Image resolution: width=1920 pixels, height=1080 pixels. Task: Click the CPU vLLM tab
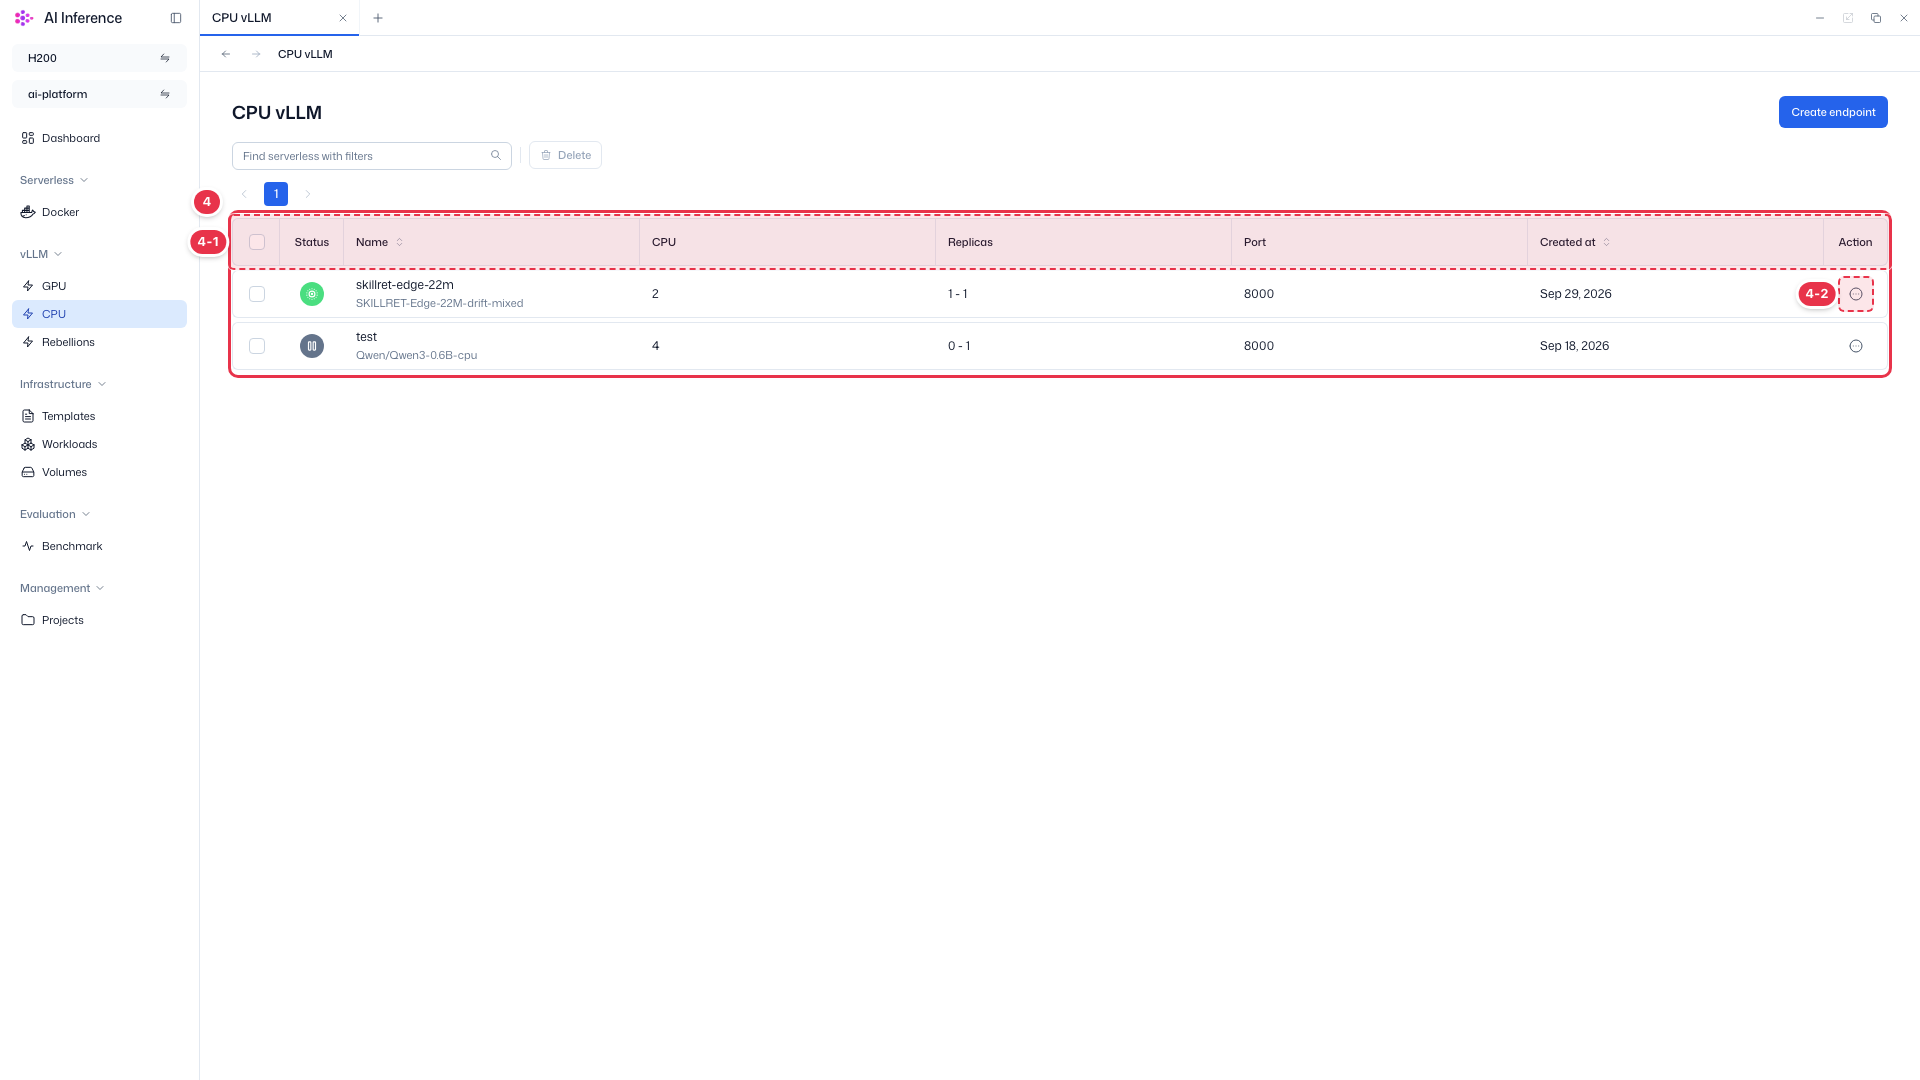point(279,18)
